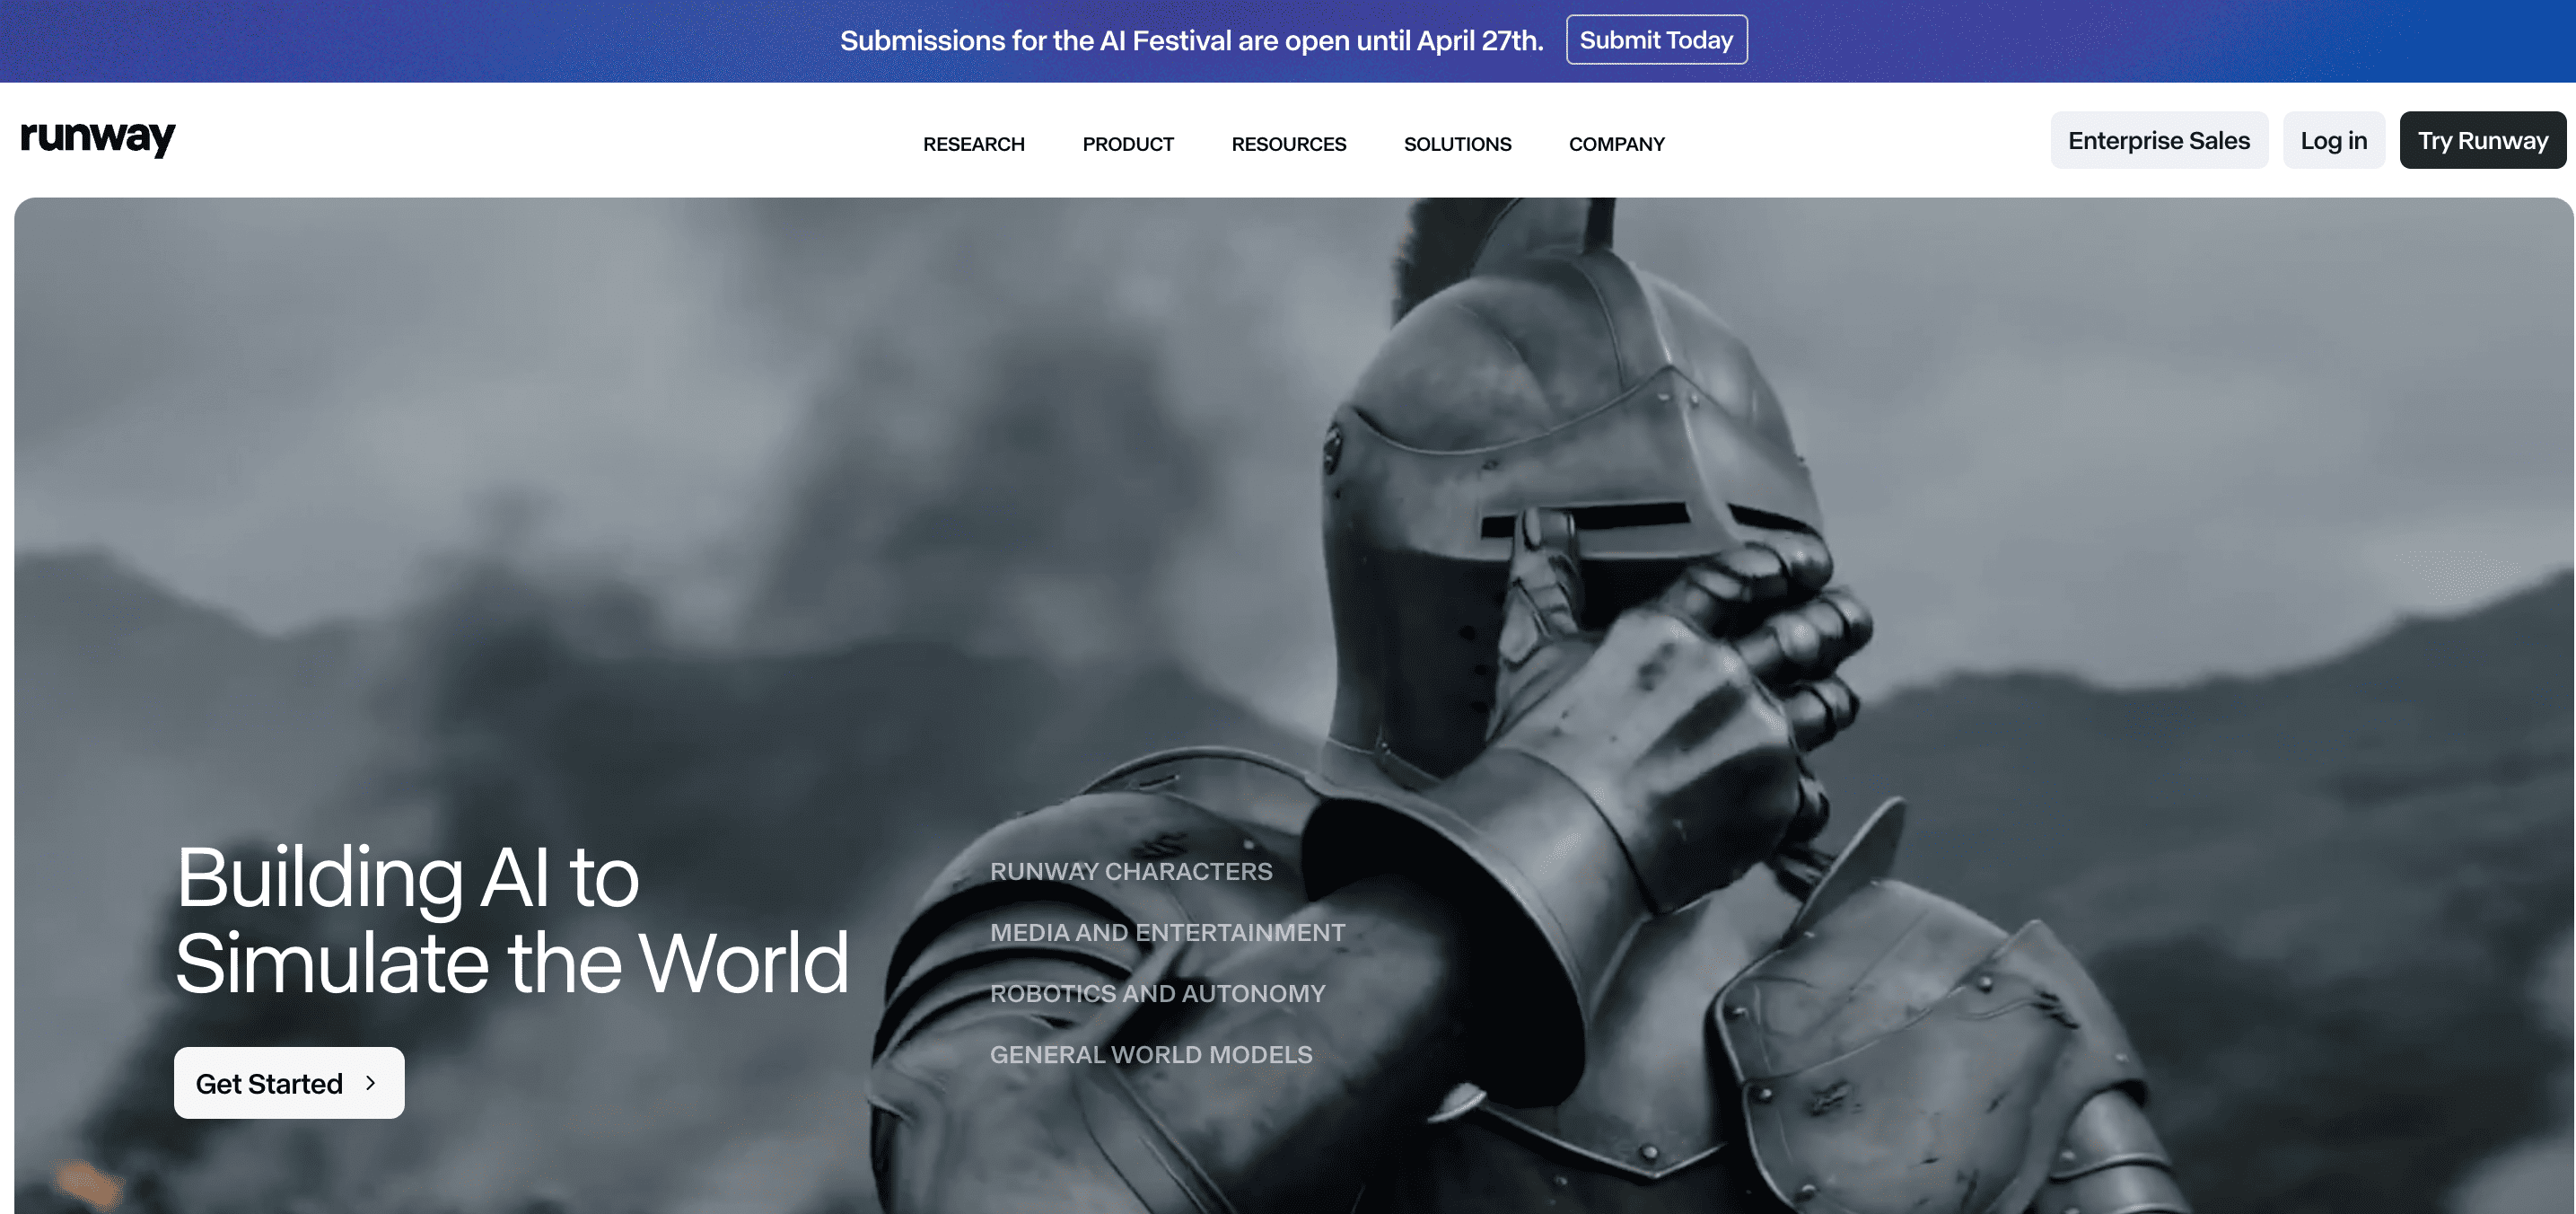This screenshot has width=2576, height=1214.
Task: Select the ROBOTICS AND AUTONOMY link
Action: [1157, 993]
